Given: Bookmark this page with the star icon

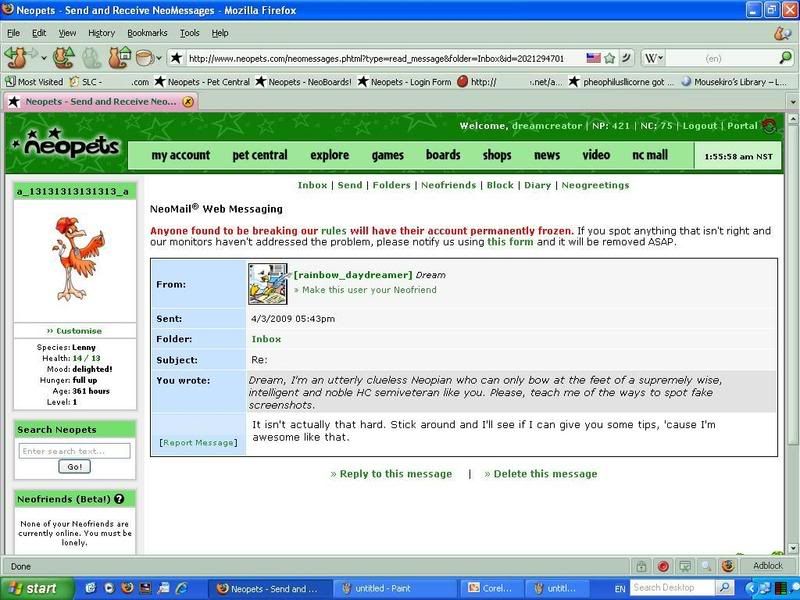Looking at the screenshot, I should coord(609,58).
